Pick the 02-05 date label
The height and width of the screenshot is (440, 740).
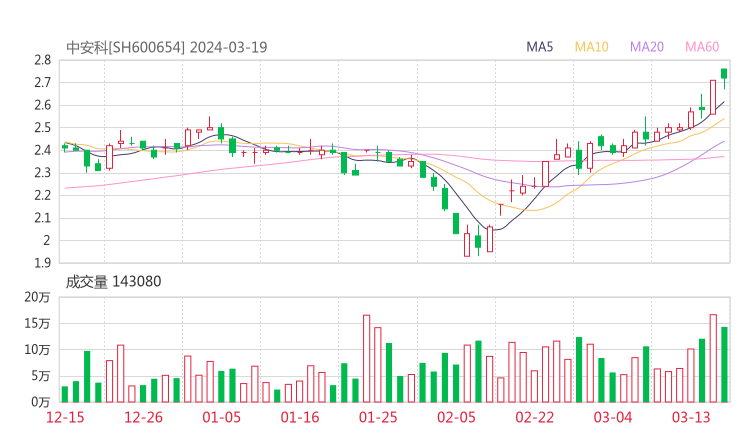point(456,417)
